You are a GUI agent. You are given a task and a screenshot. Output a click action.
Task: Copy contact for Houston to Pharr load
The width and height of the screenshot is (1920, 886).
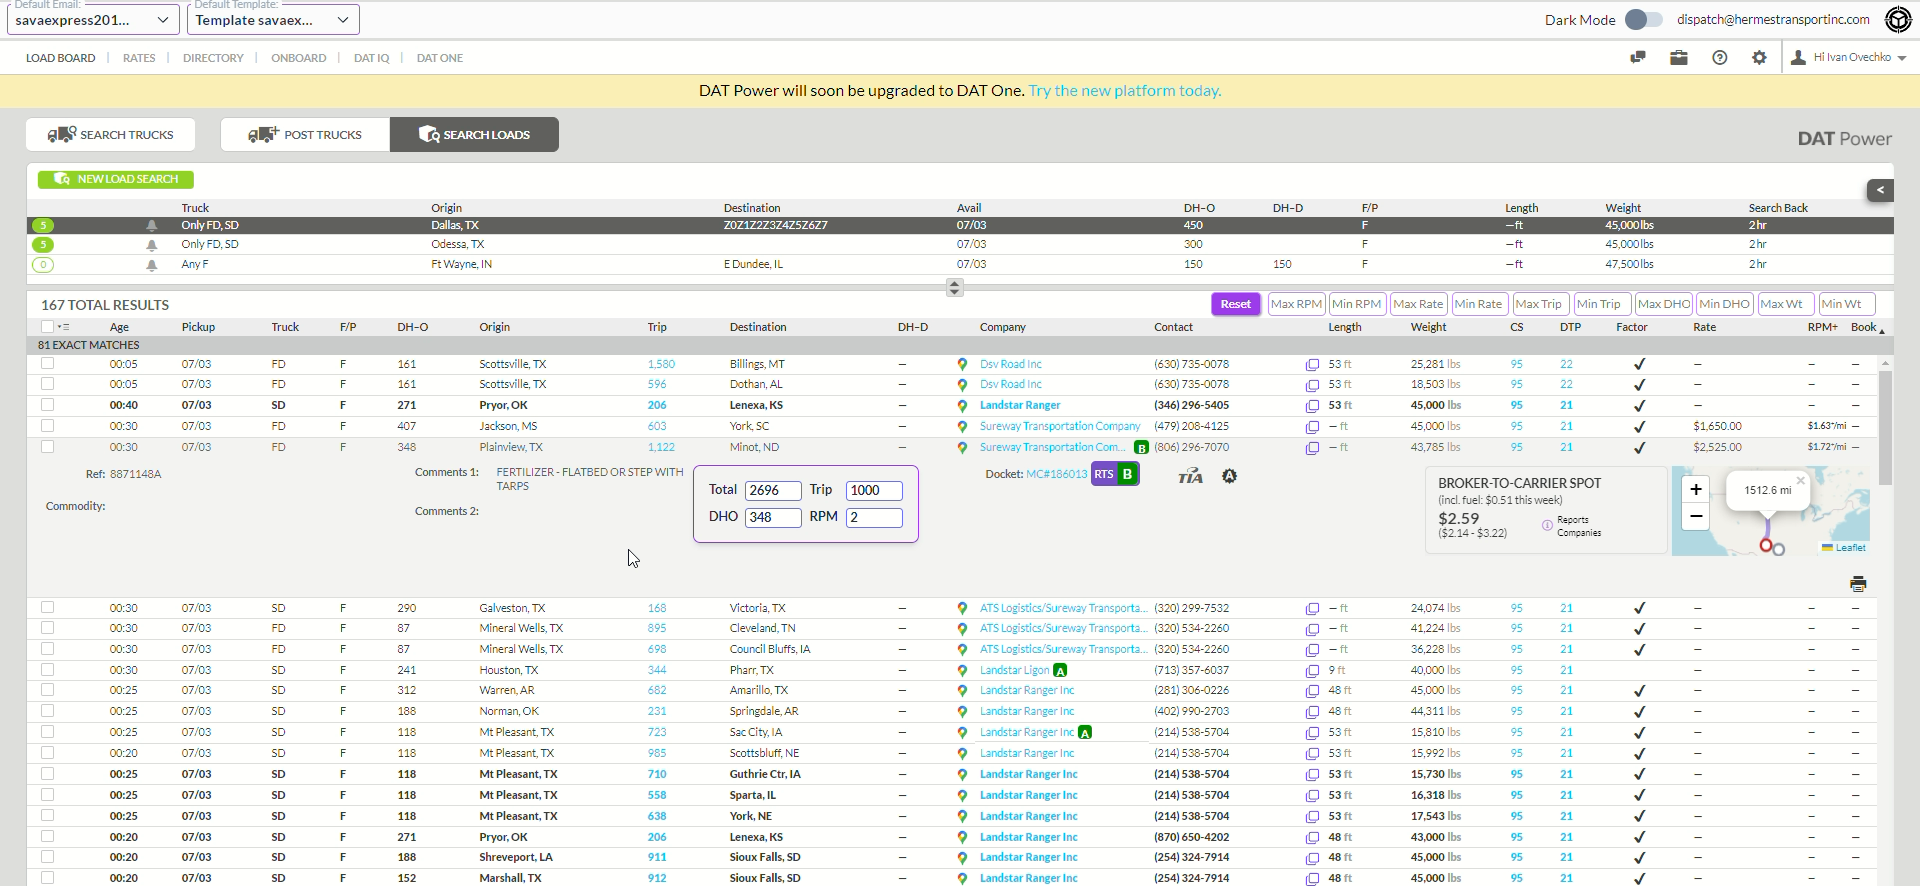coord(1312,671)
